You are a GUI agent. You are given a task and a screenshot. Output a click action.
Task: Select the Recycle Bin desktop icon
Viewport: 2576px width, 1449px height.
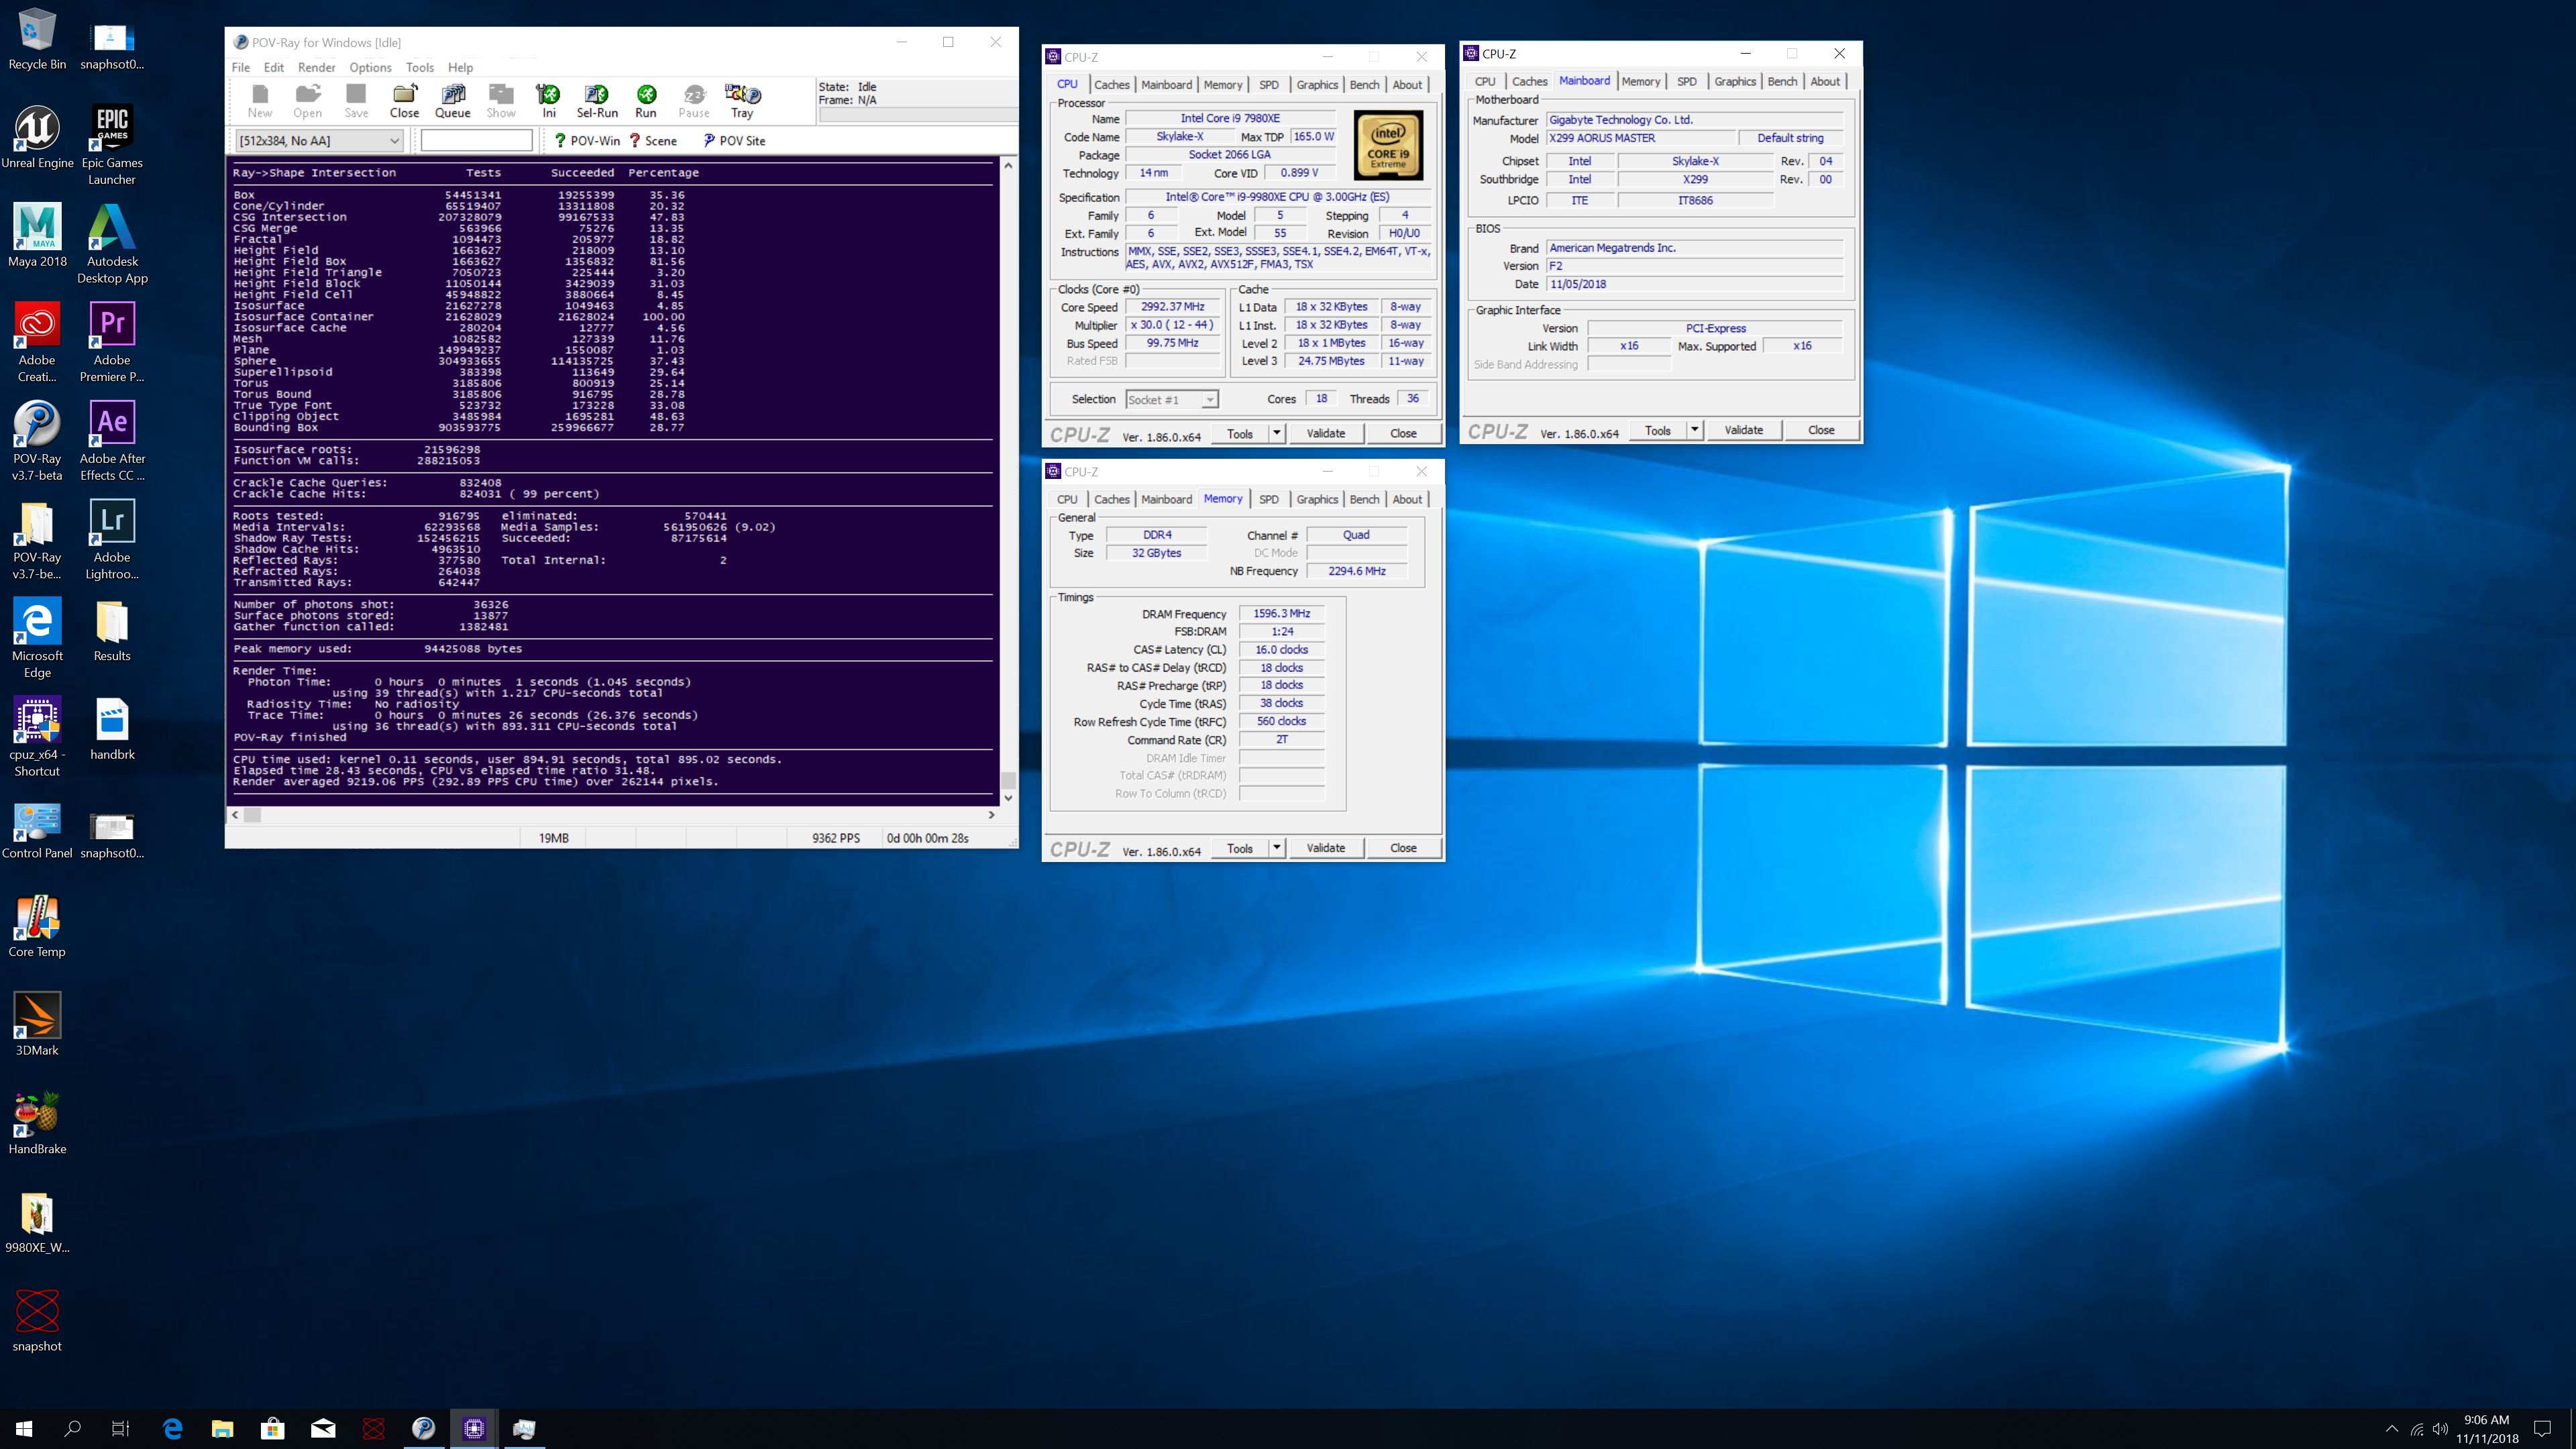[37, 39]
